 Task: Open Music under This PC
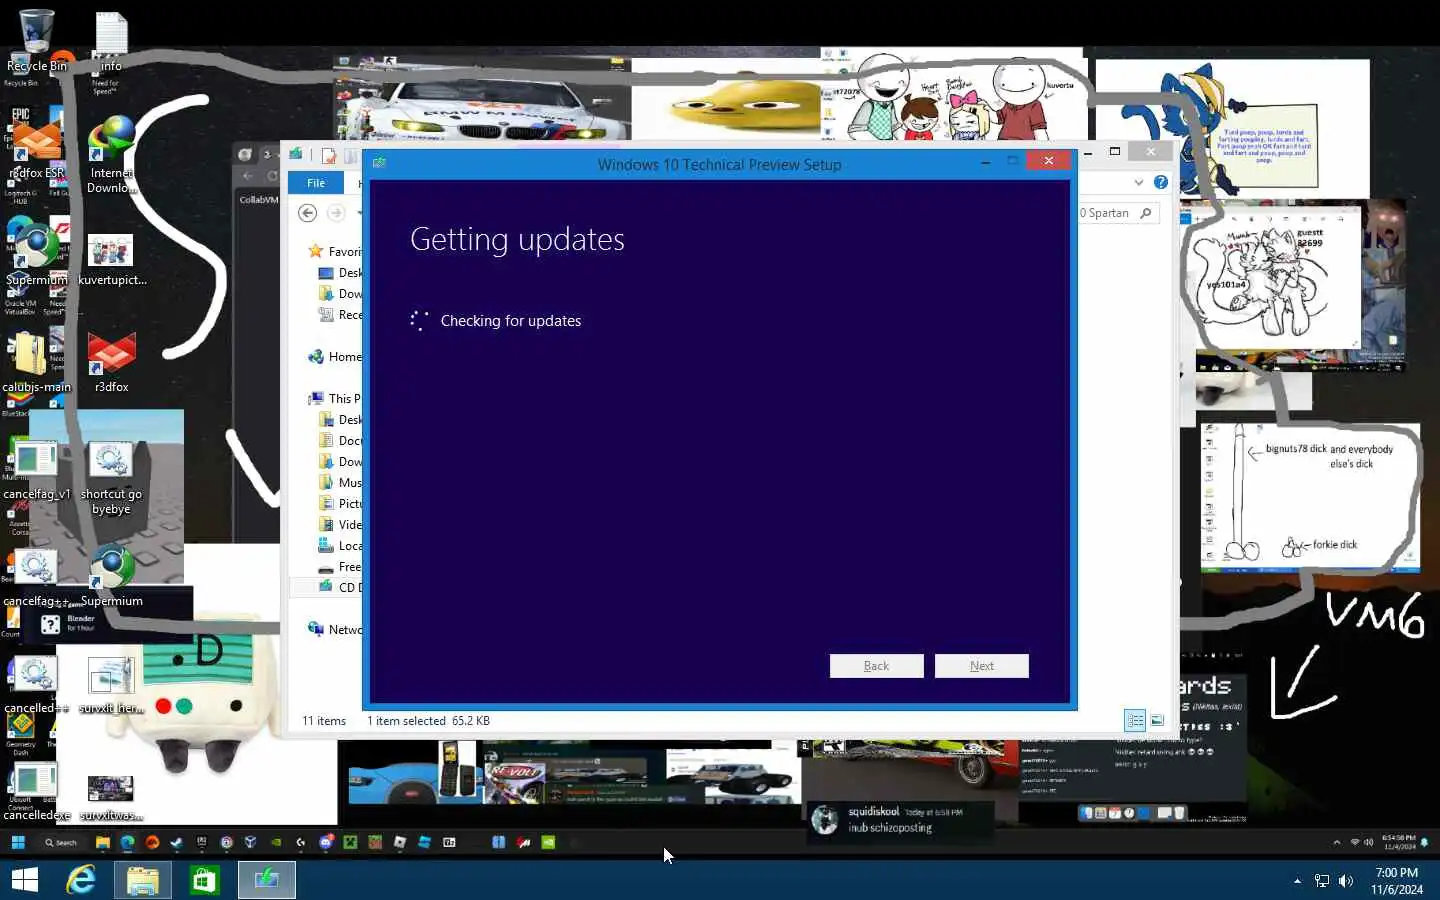click(340, 483)
